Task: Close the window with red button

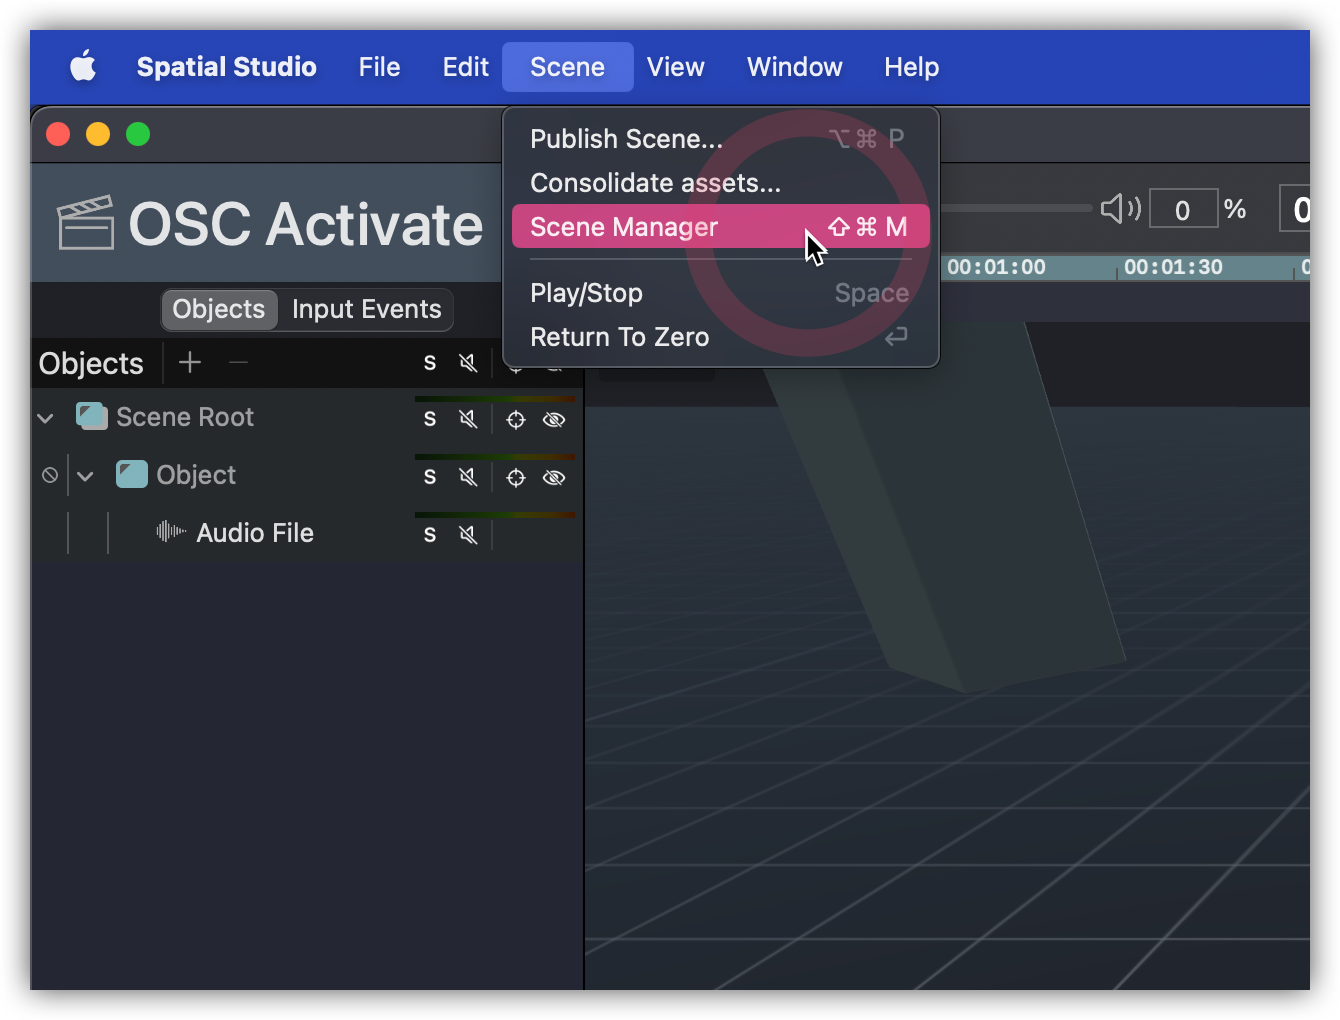Action: pyautogui.click(x=58, y=134)
